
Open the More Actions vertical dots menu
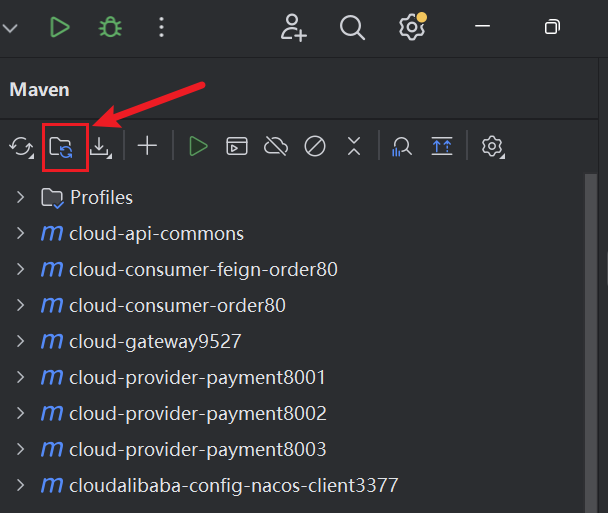point(161,28)
